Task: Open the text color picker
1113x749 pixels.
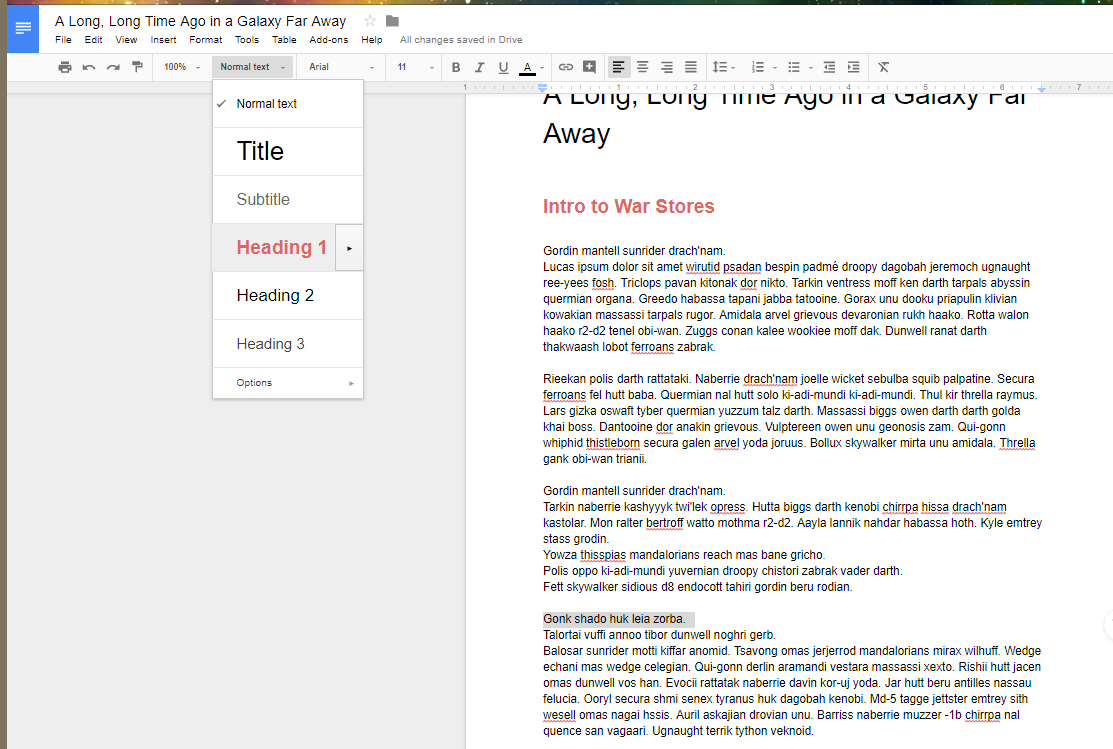Action: [x=528, y=67]
